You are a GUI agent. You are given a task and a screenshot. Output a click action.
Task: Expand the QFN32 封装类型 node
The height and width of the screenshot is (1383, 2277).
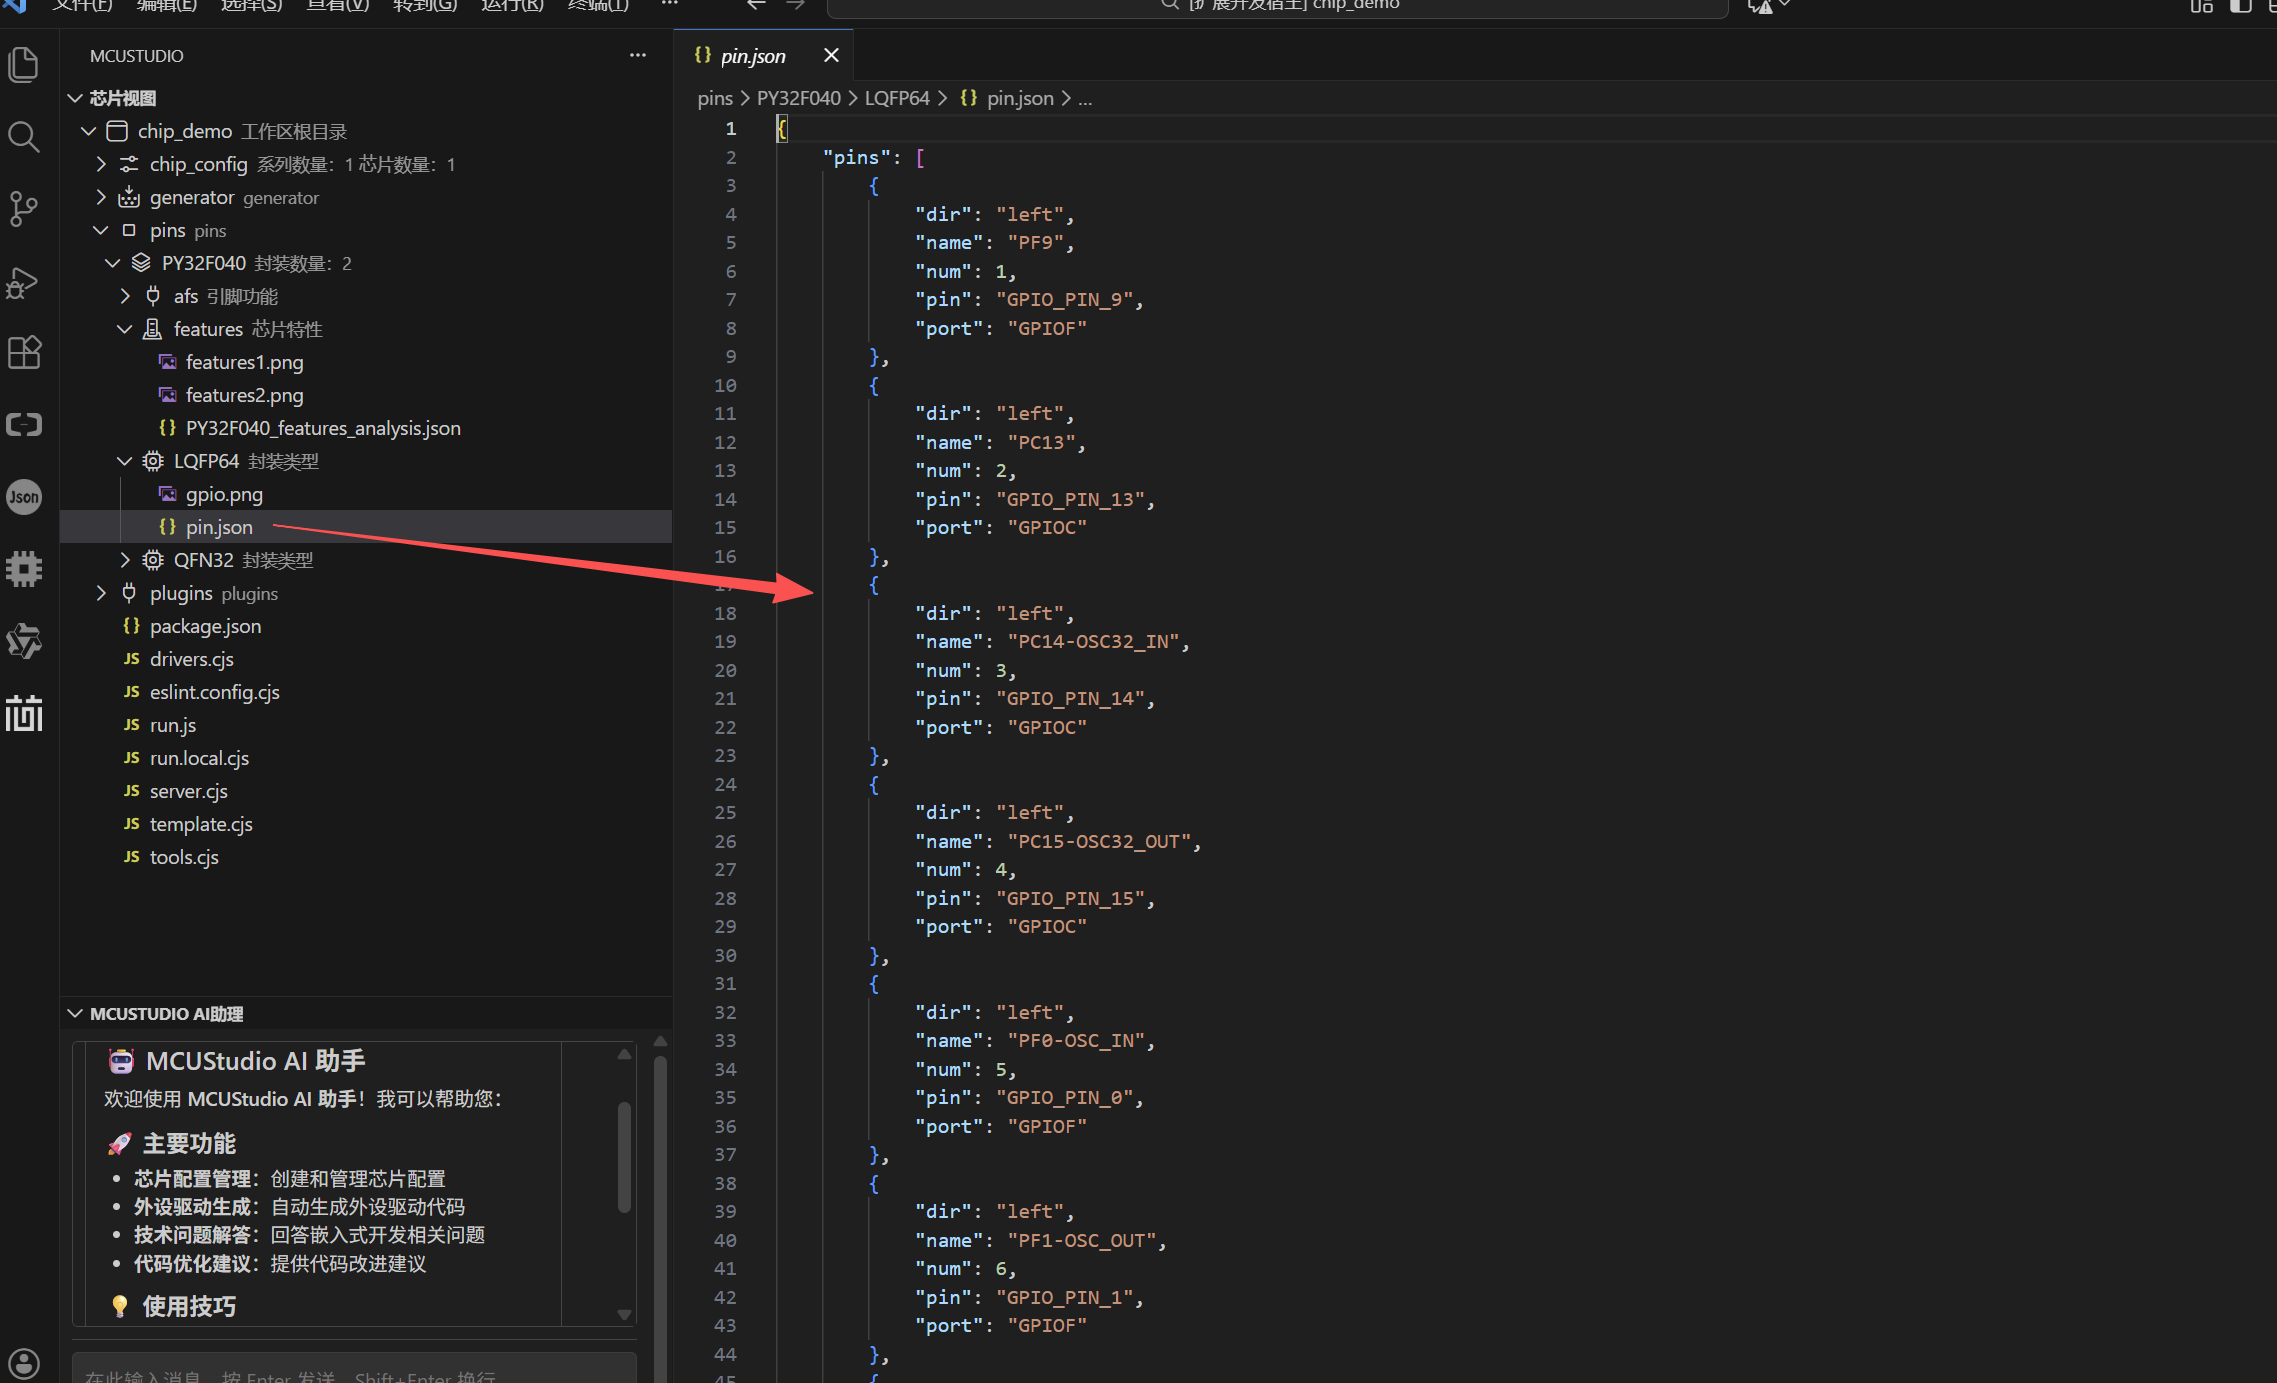pos(124,559)
